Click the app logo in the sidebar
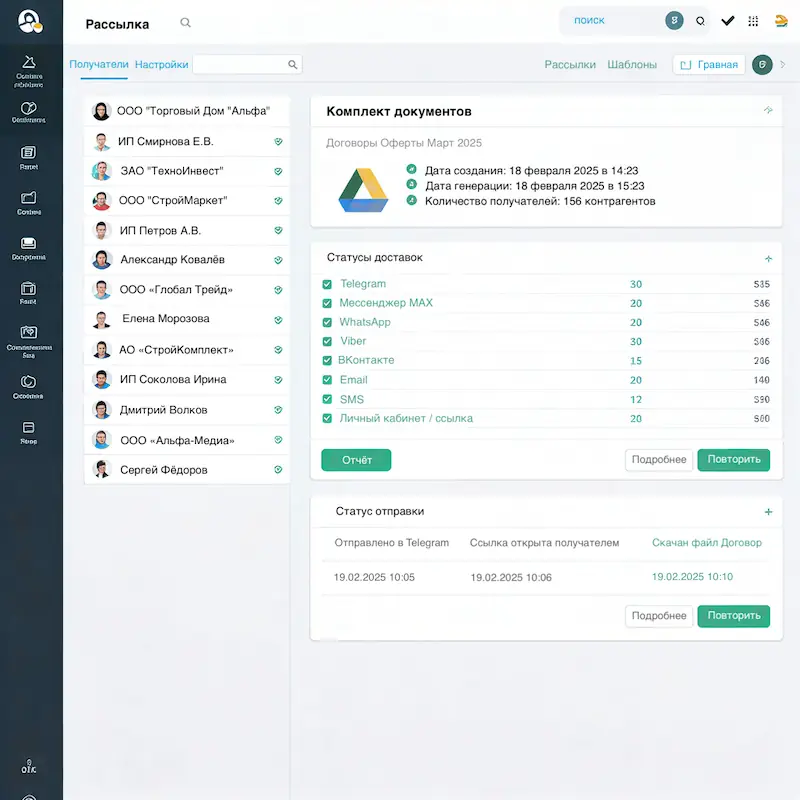The image size is (800, 800). [x=30, y=21]
